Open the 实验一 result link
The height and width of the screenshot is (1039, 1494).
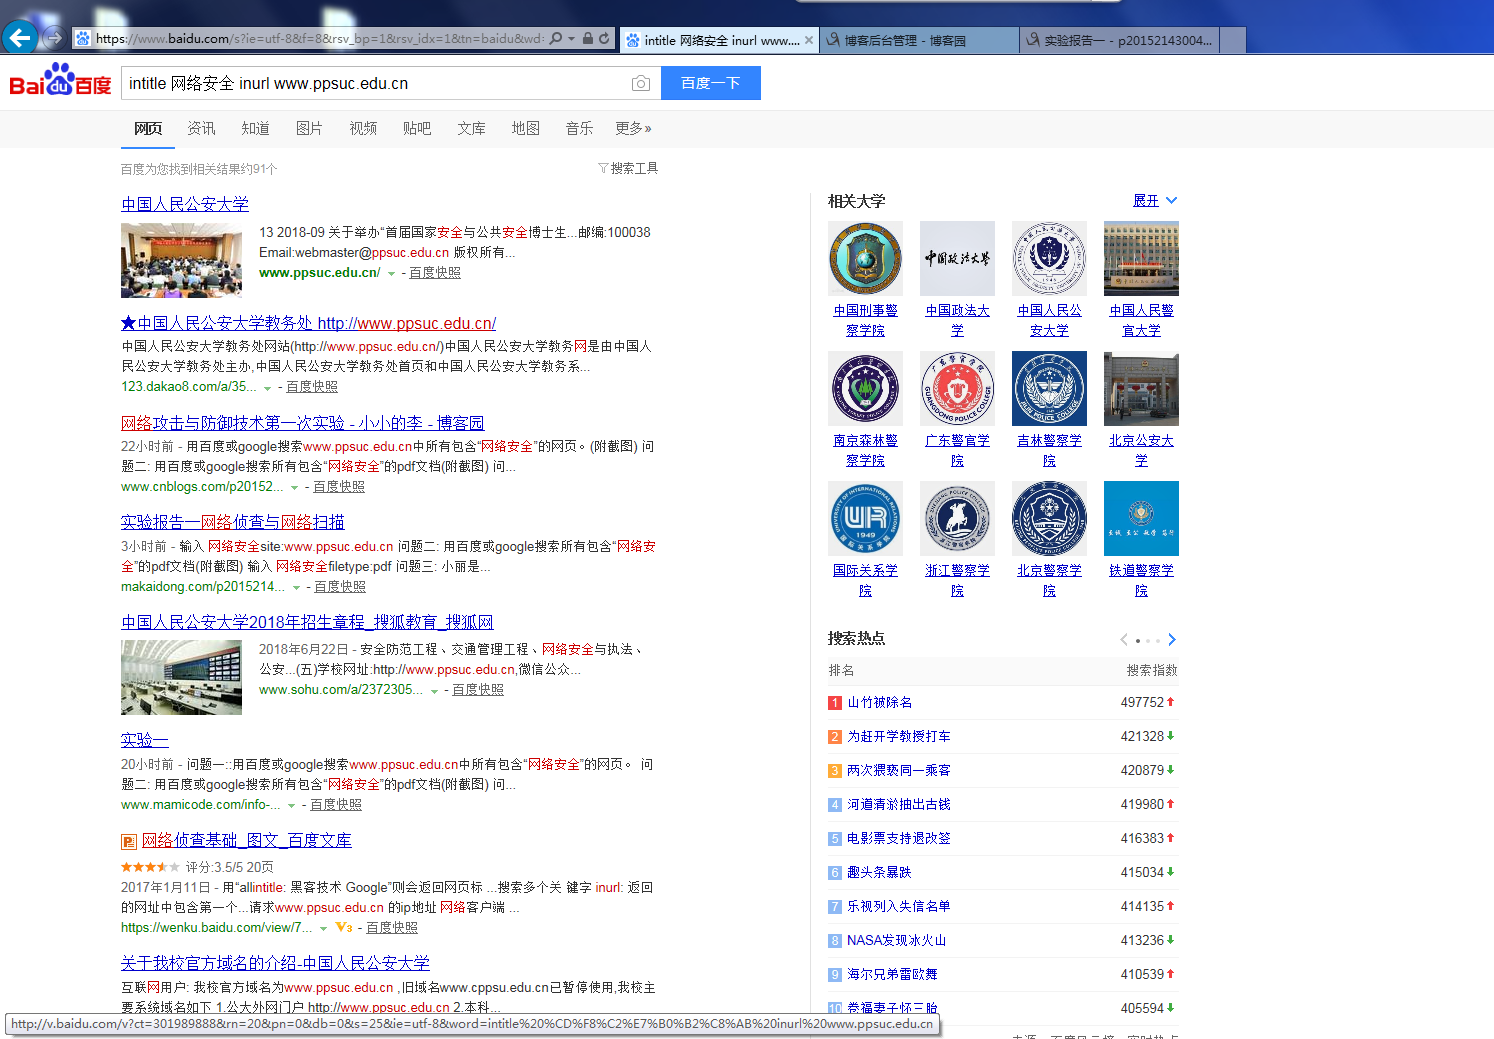point(145,740)
